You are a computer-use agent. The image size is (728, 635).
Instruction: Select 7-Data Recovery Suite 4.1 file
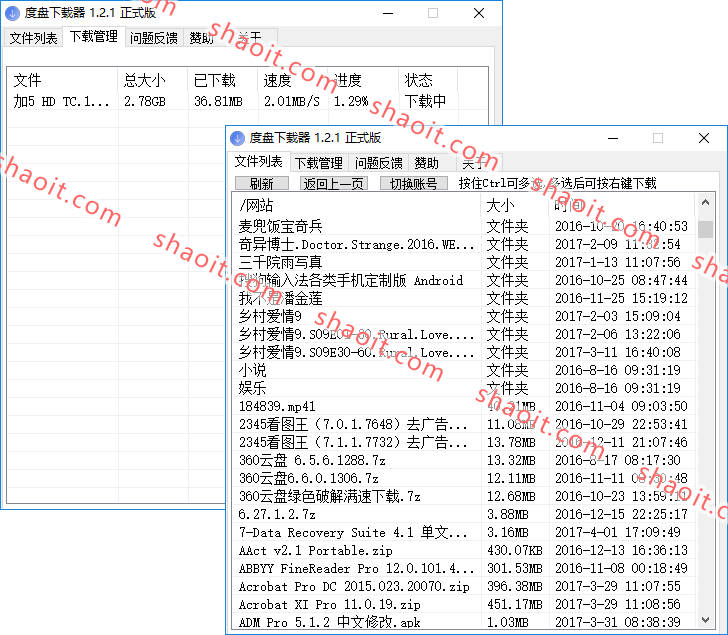click(x=353, y=532)
